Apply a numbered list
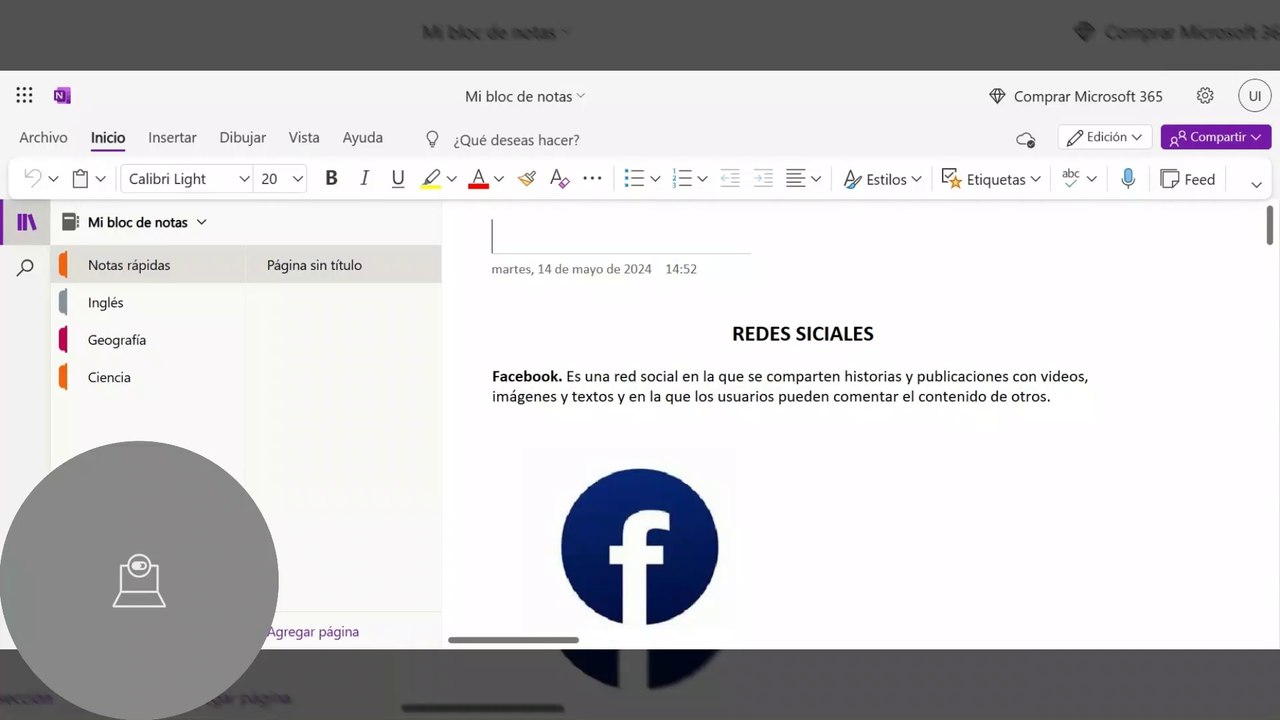This screenshot has width=1280, height=720. [x=682, y=179]
